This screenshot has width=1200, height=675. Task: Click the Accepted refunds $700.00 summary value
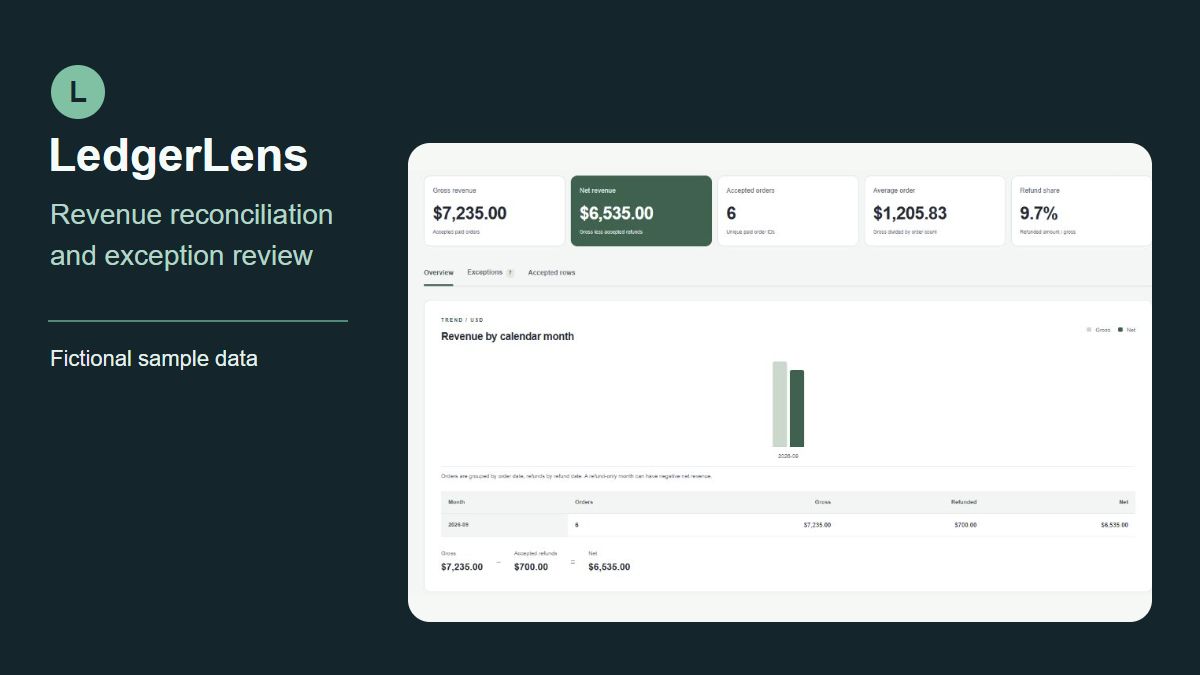tap(531, 567)
